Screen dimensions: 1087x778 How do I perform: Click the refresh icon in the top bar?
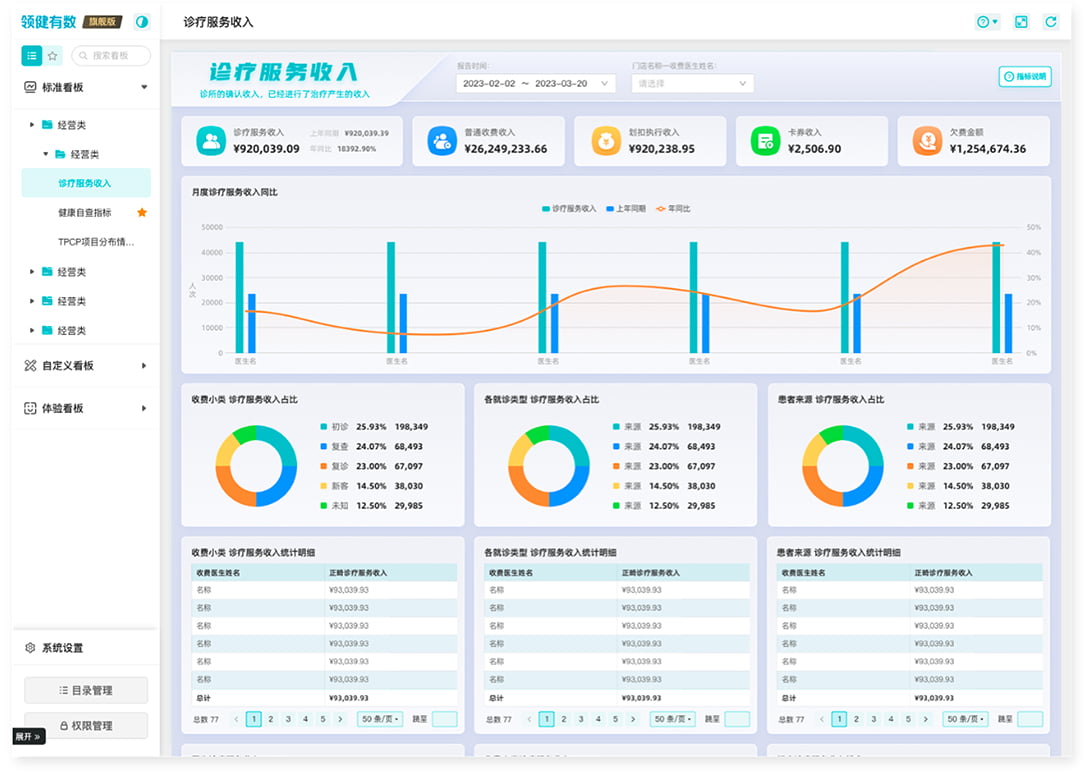[1050, 22]
